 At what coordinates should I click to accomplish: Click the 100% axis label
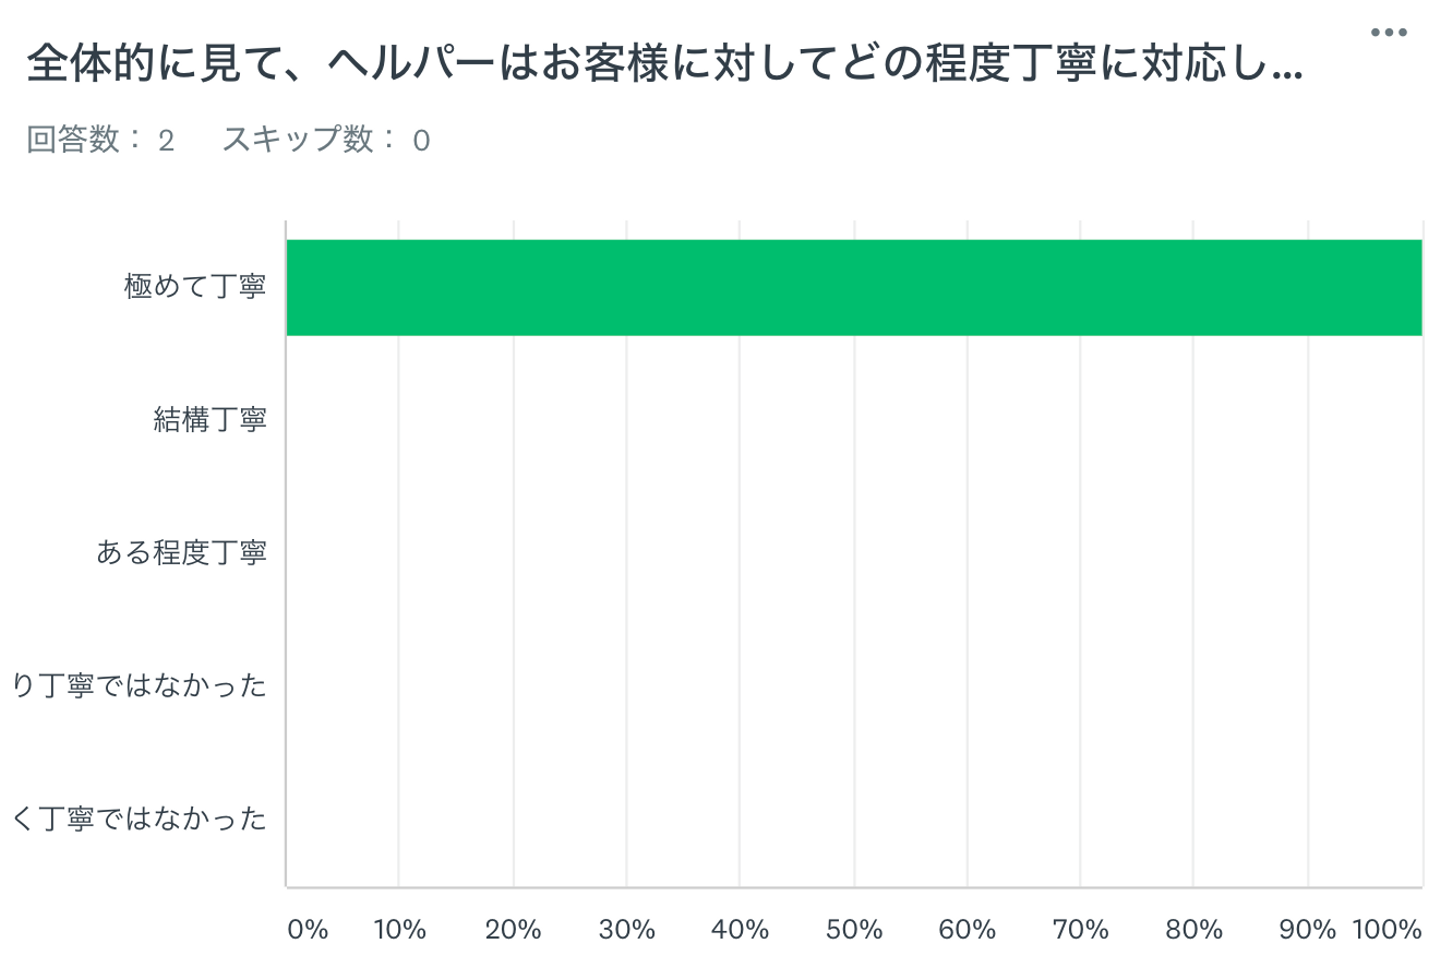coord(1387,930)
